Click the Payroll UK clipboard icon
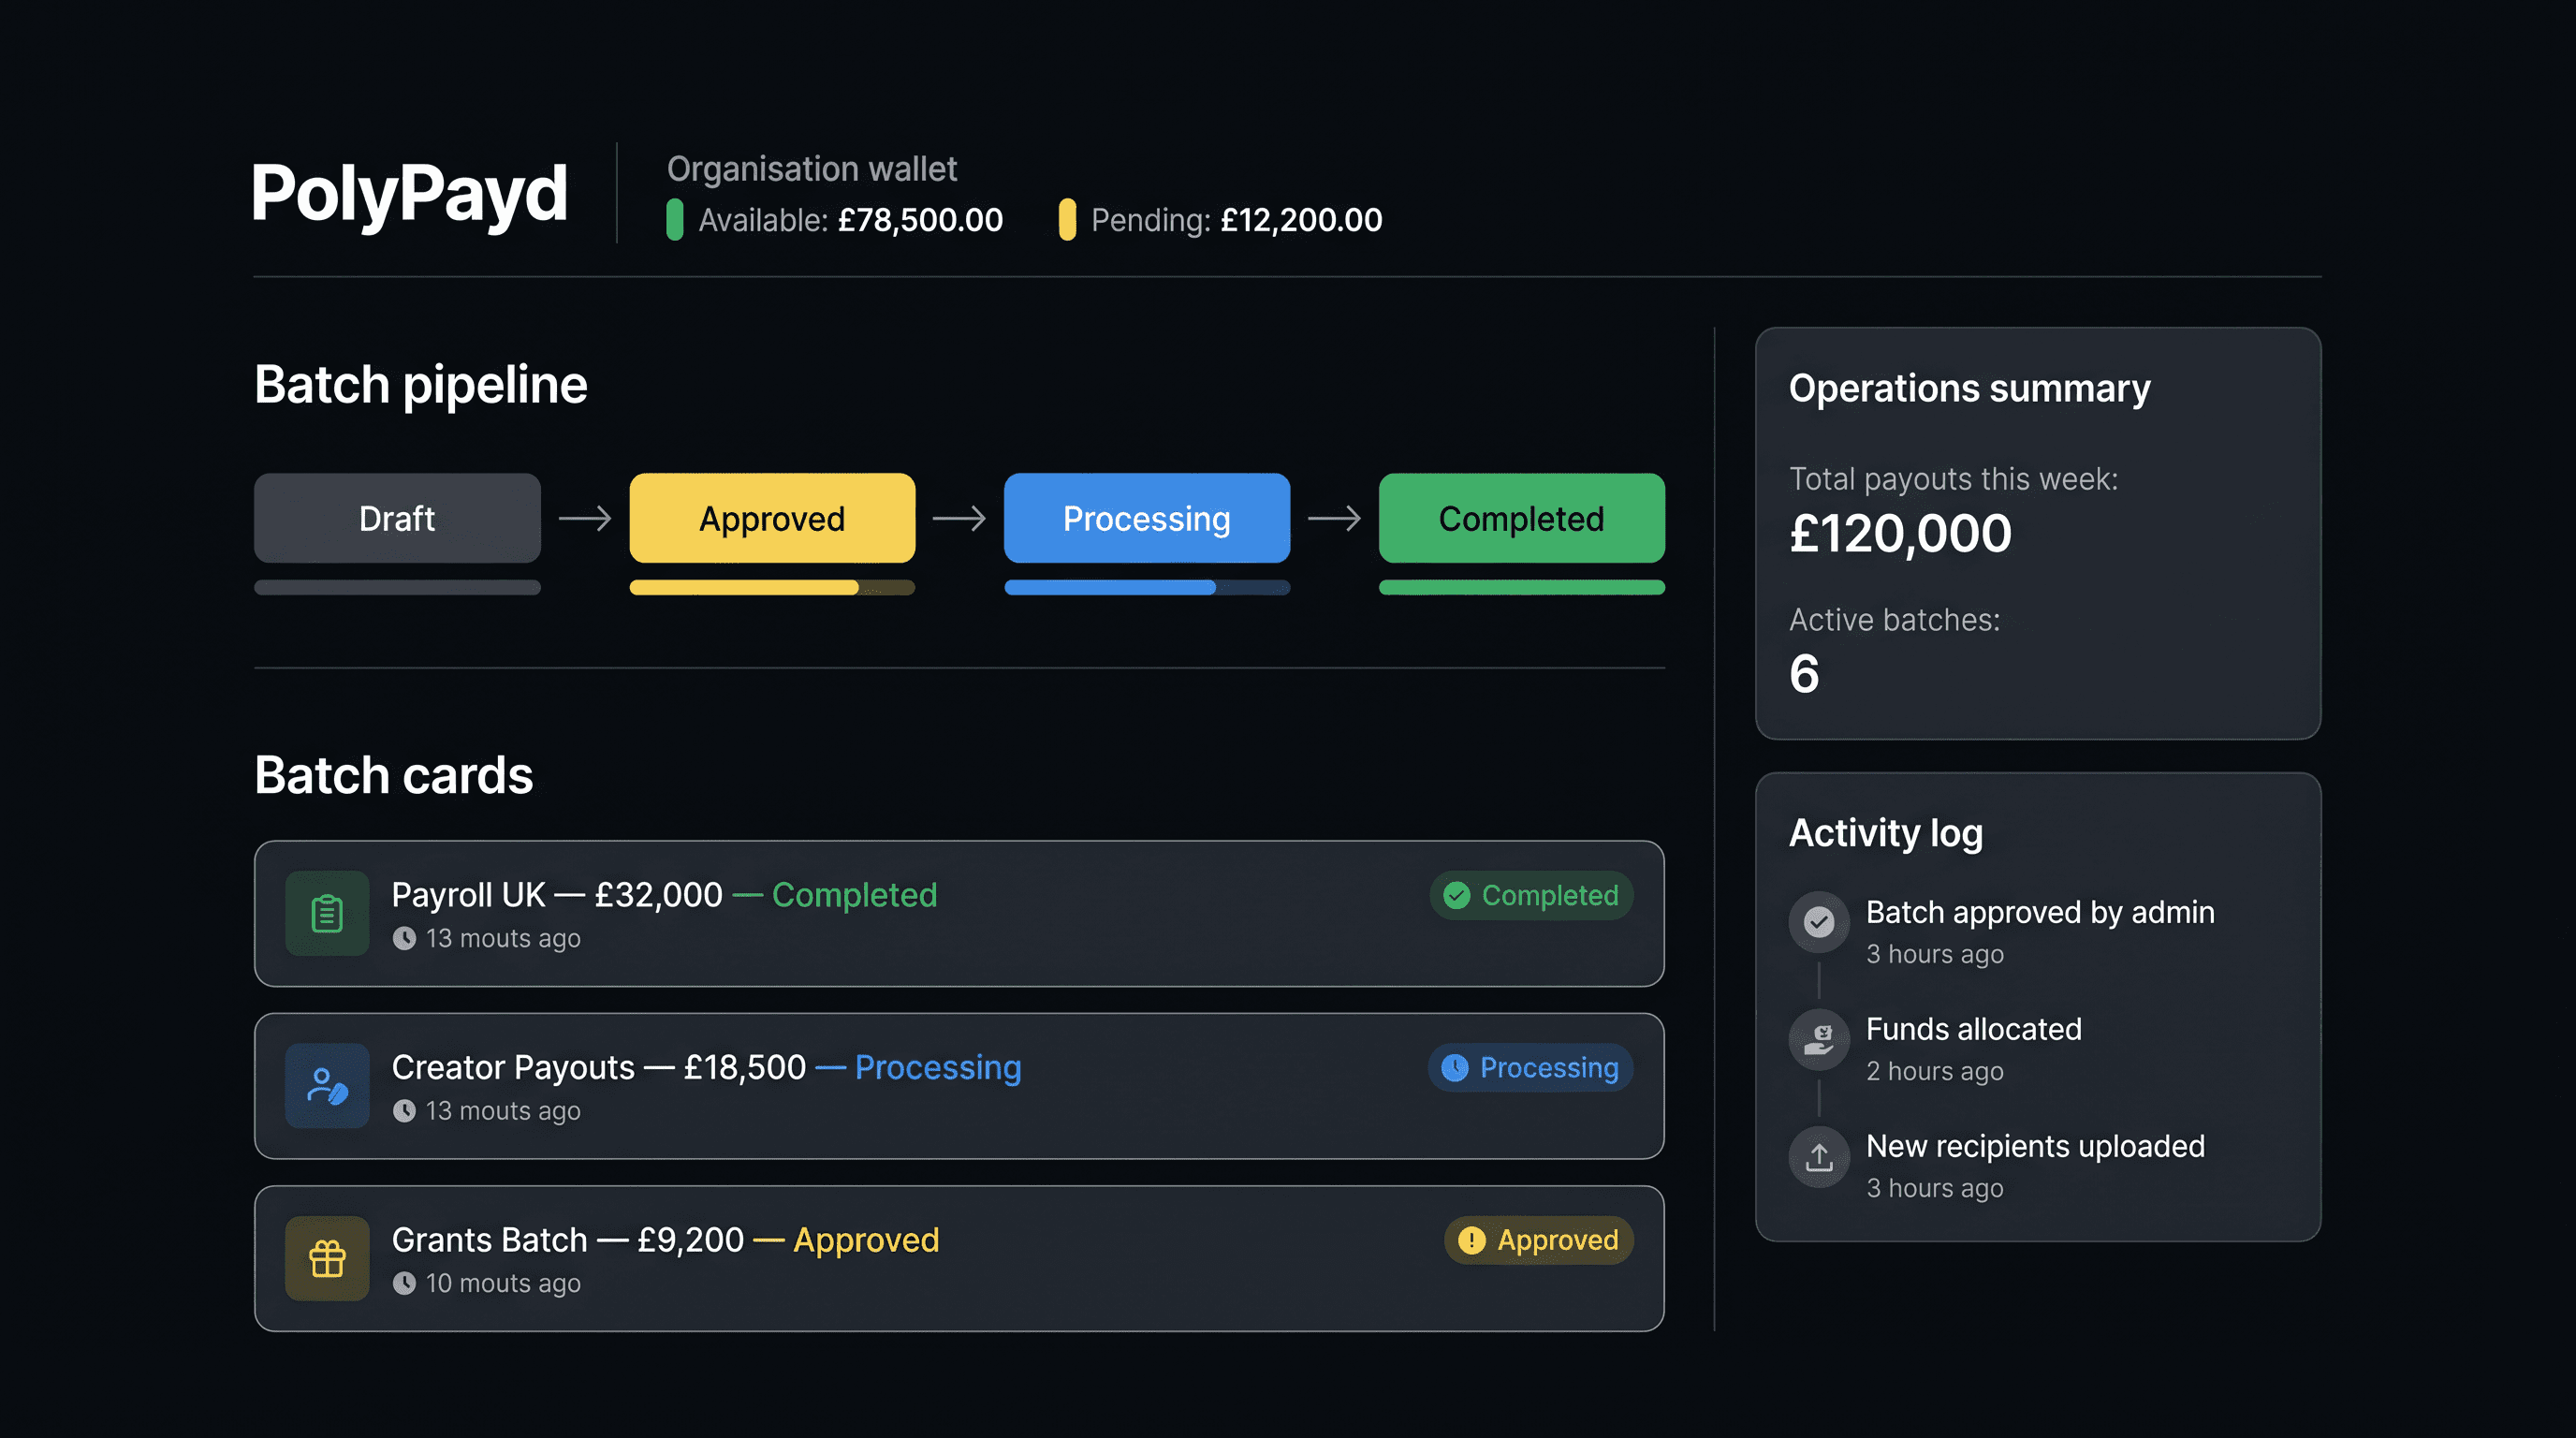This screenshot has width=2576, height=1438. 326,913
